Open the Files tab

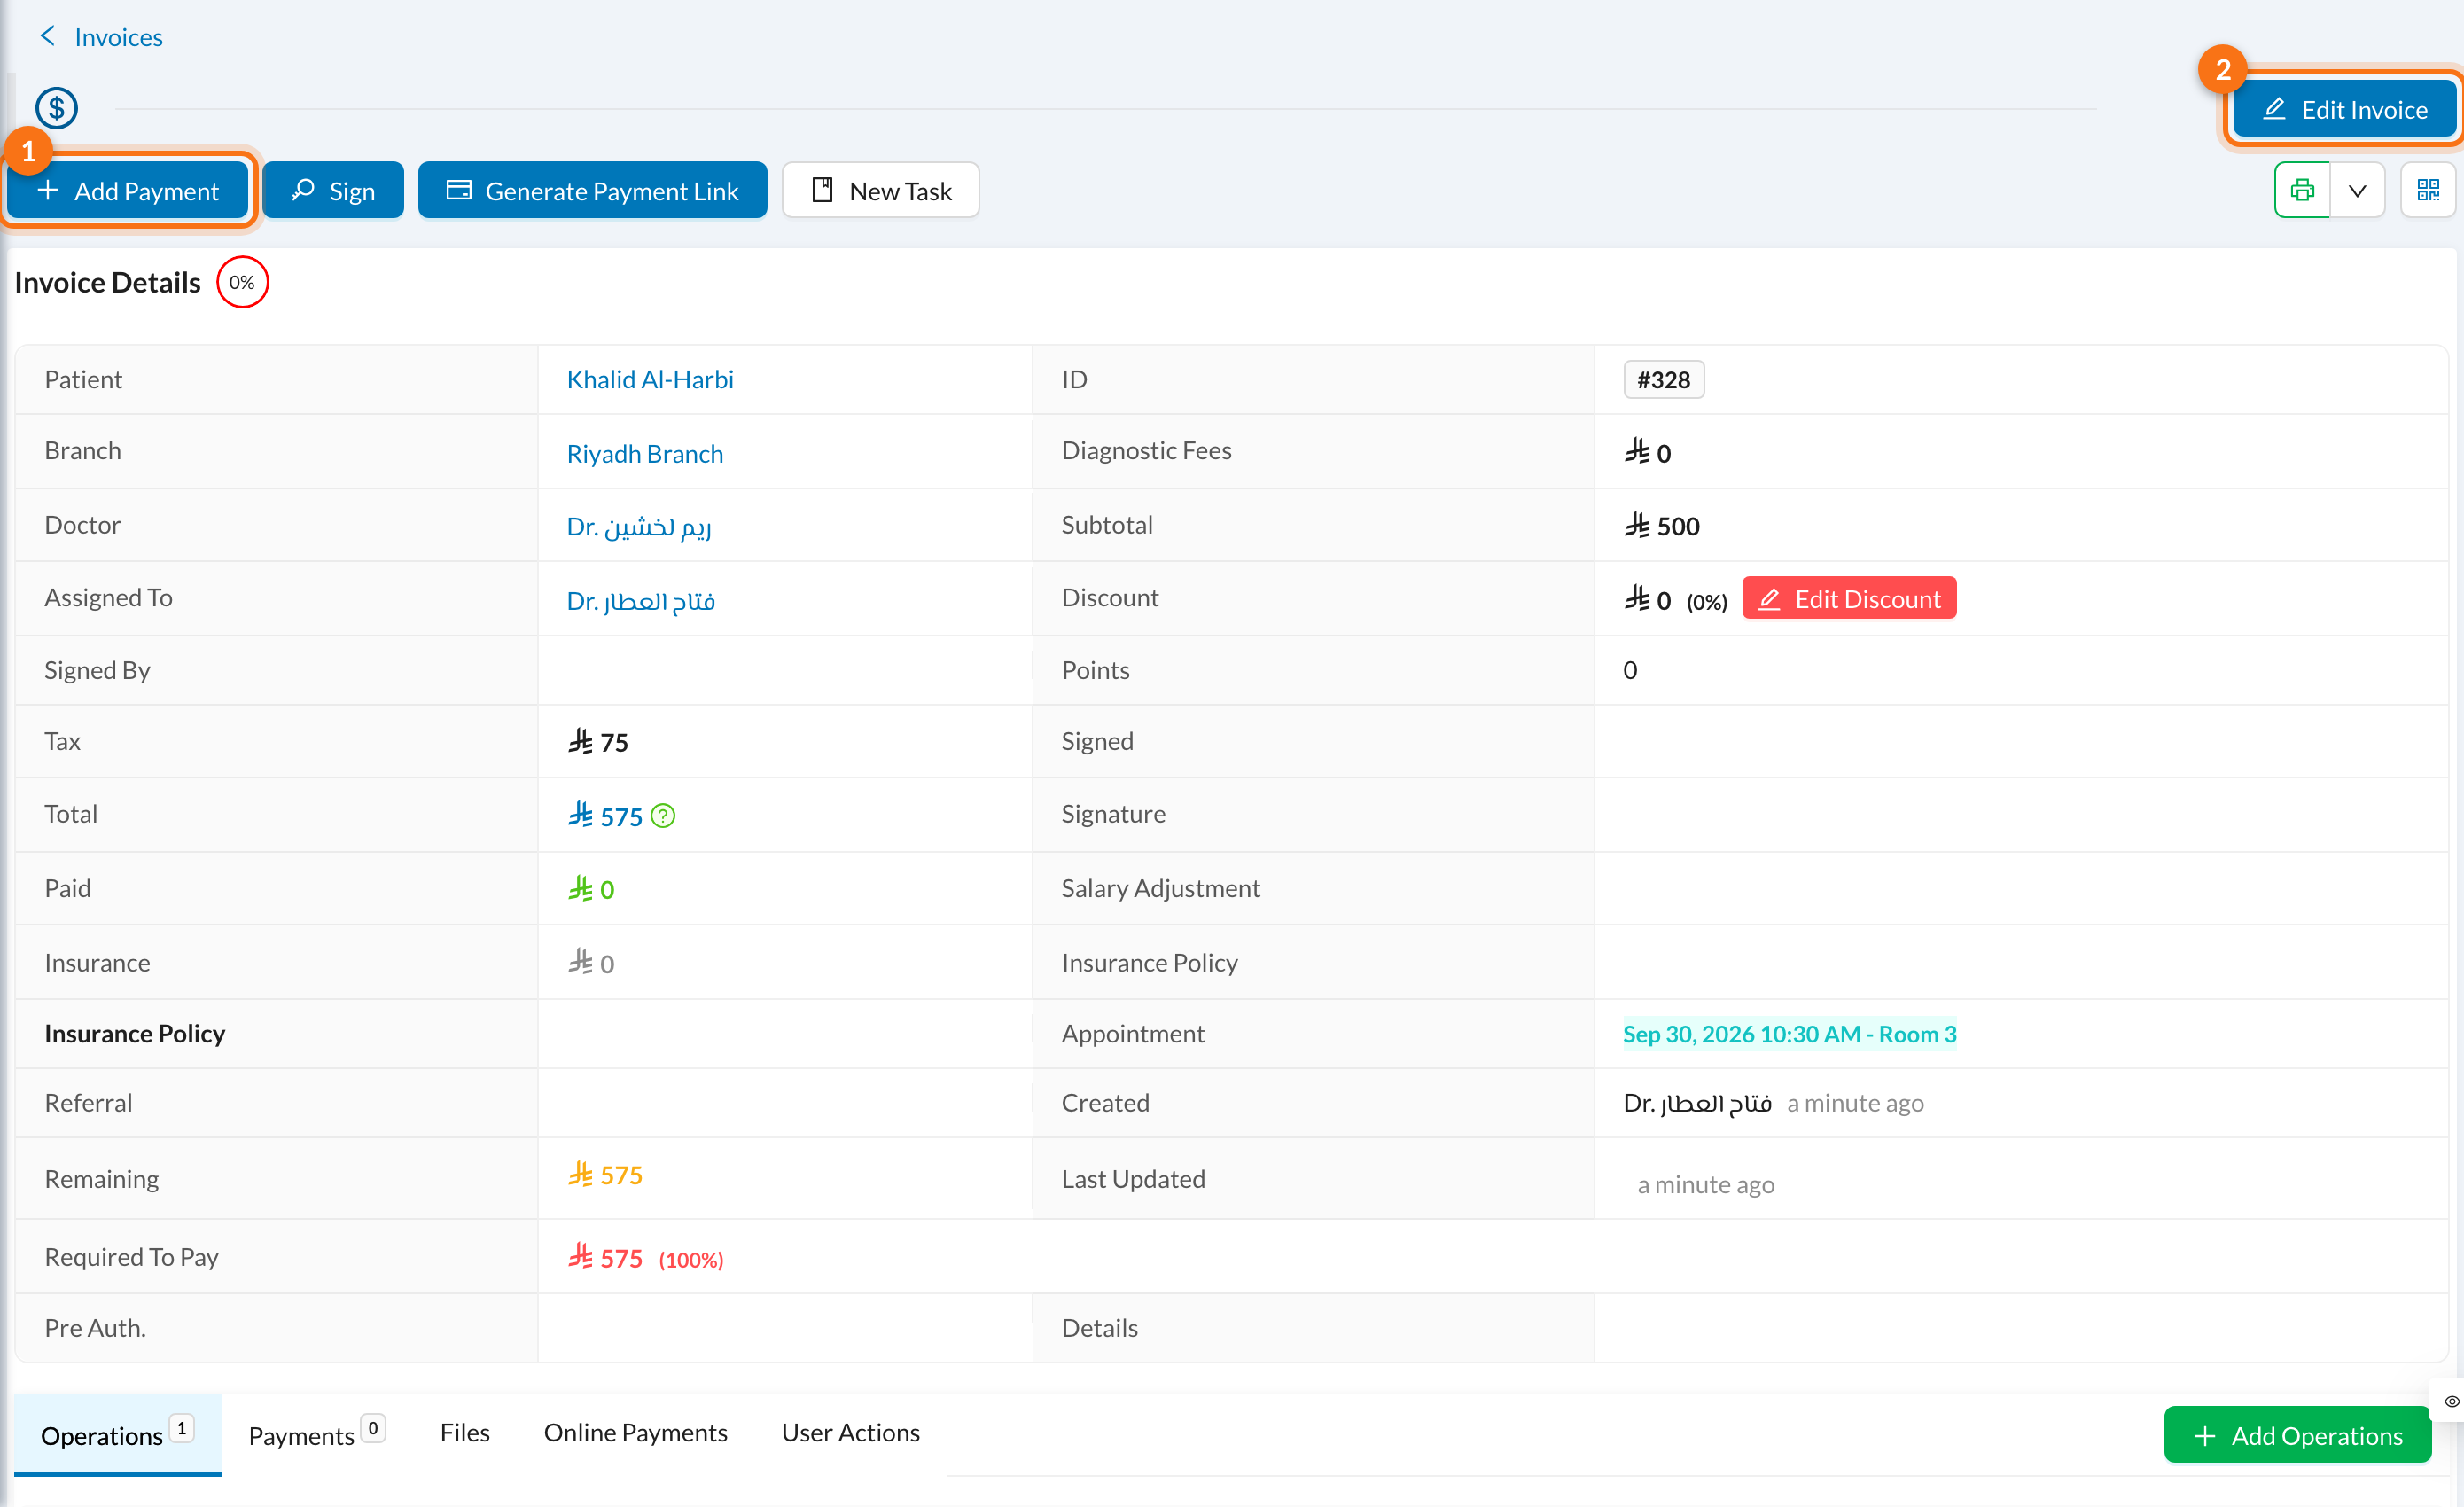pyautogui.click(x=465, y=1432)
